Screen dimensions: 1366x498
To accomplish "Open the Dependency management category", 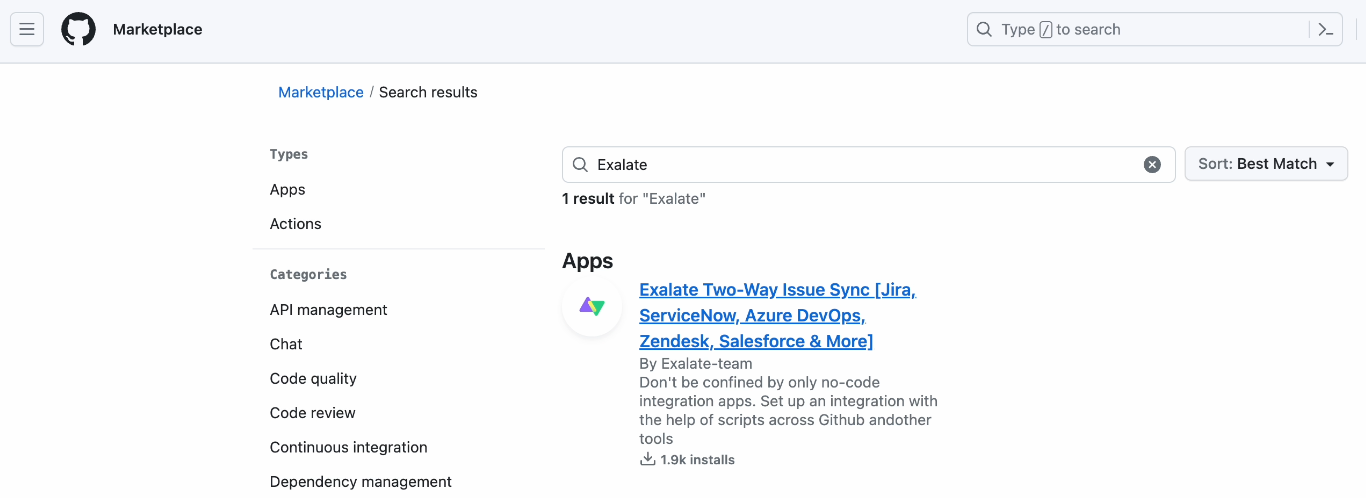I will click(361, 482).
